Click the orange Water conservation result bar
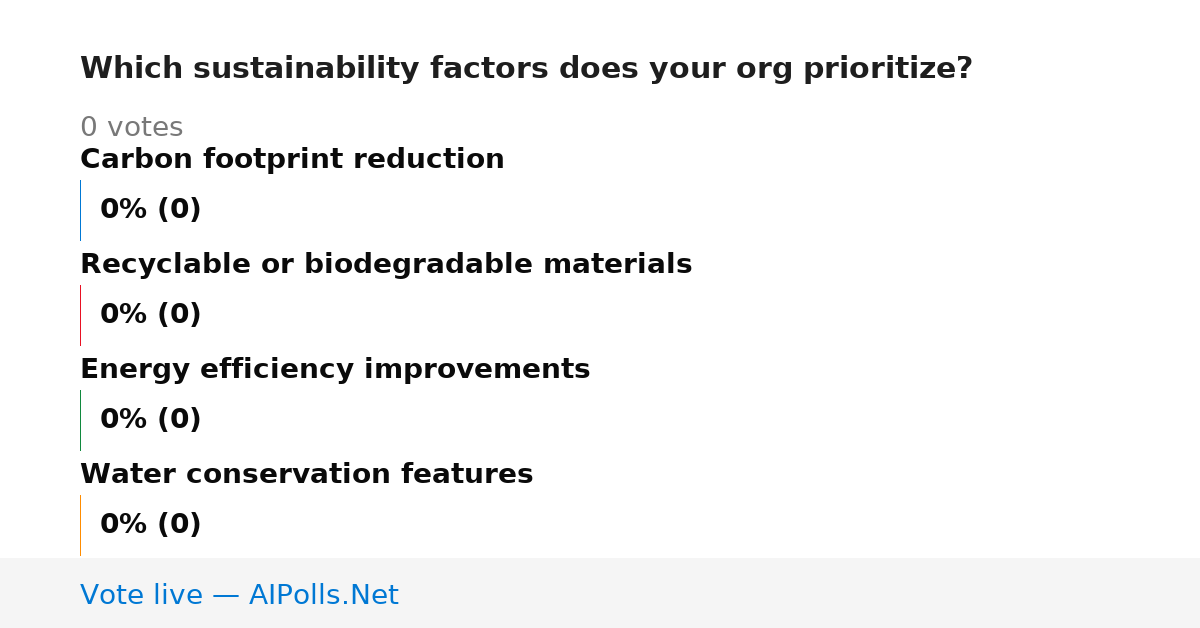The image size is (1200, 628). pos(80,525)
